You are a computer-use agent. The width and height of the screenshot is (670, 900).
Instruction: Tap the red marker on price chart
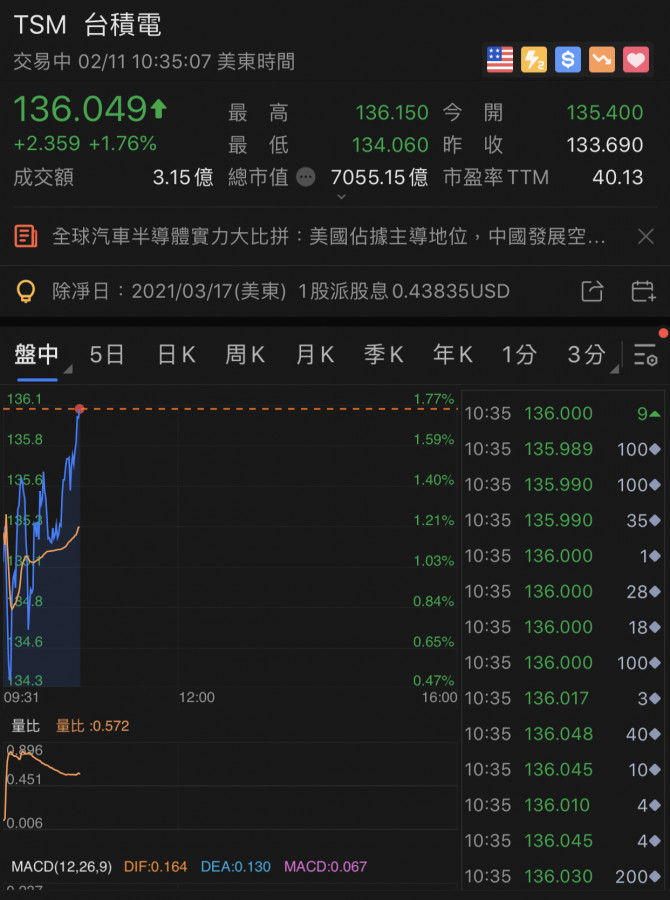click(x=80, y=409)
